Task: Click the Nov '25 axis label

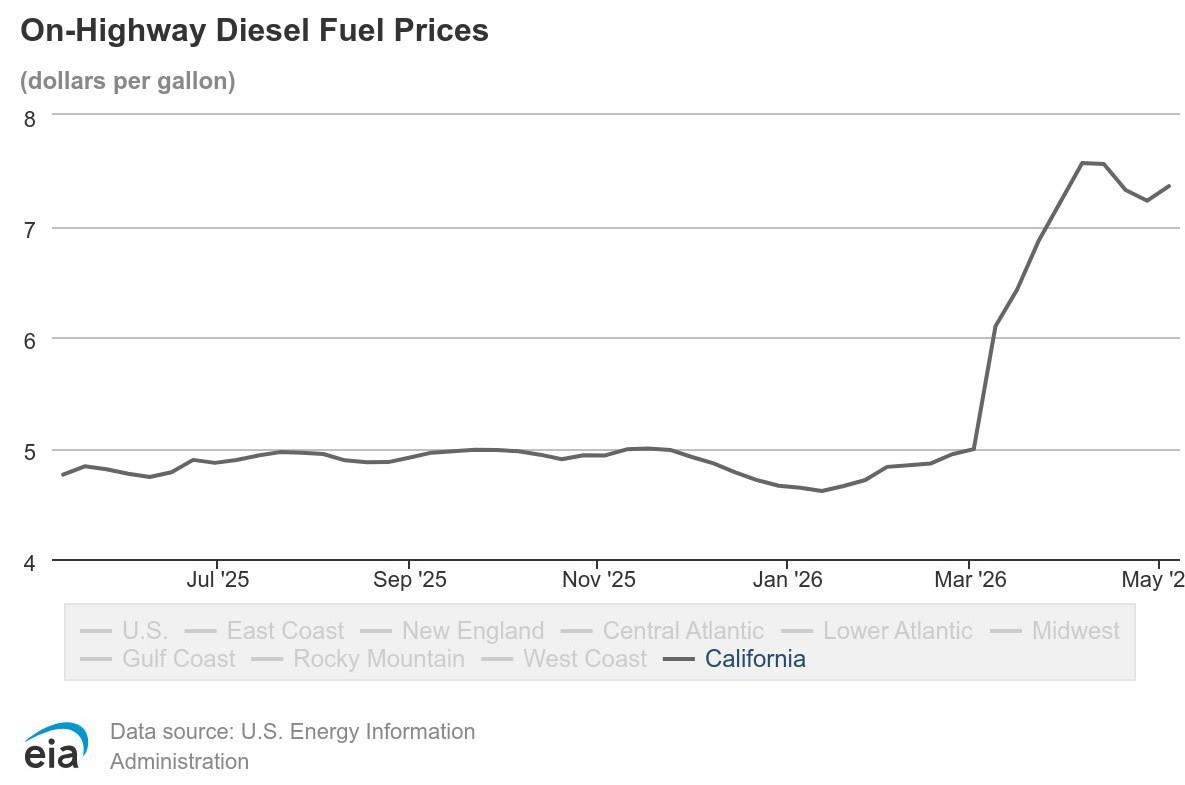Action: coord(599,579)
